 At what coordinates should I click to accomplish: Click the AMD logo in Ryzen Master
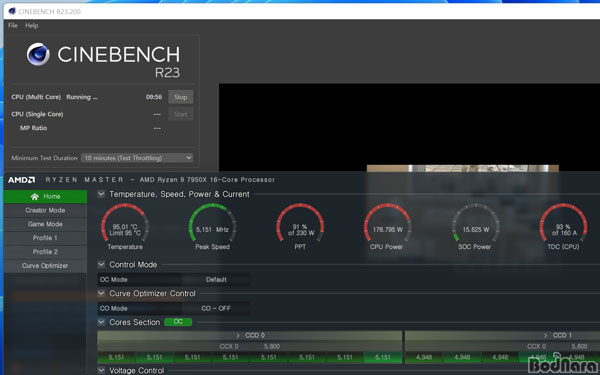(21, 180)
